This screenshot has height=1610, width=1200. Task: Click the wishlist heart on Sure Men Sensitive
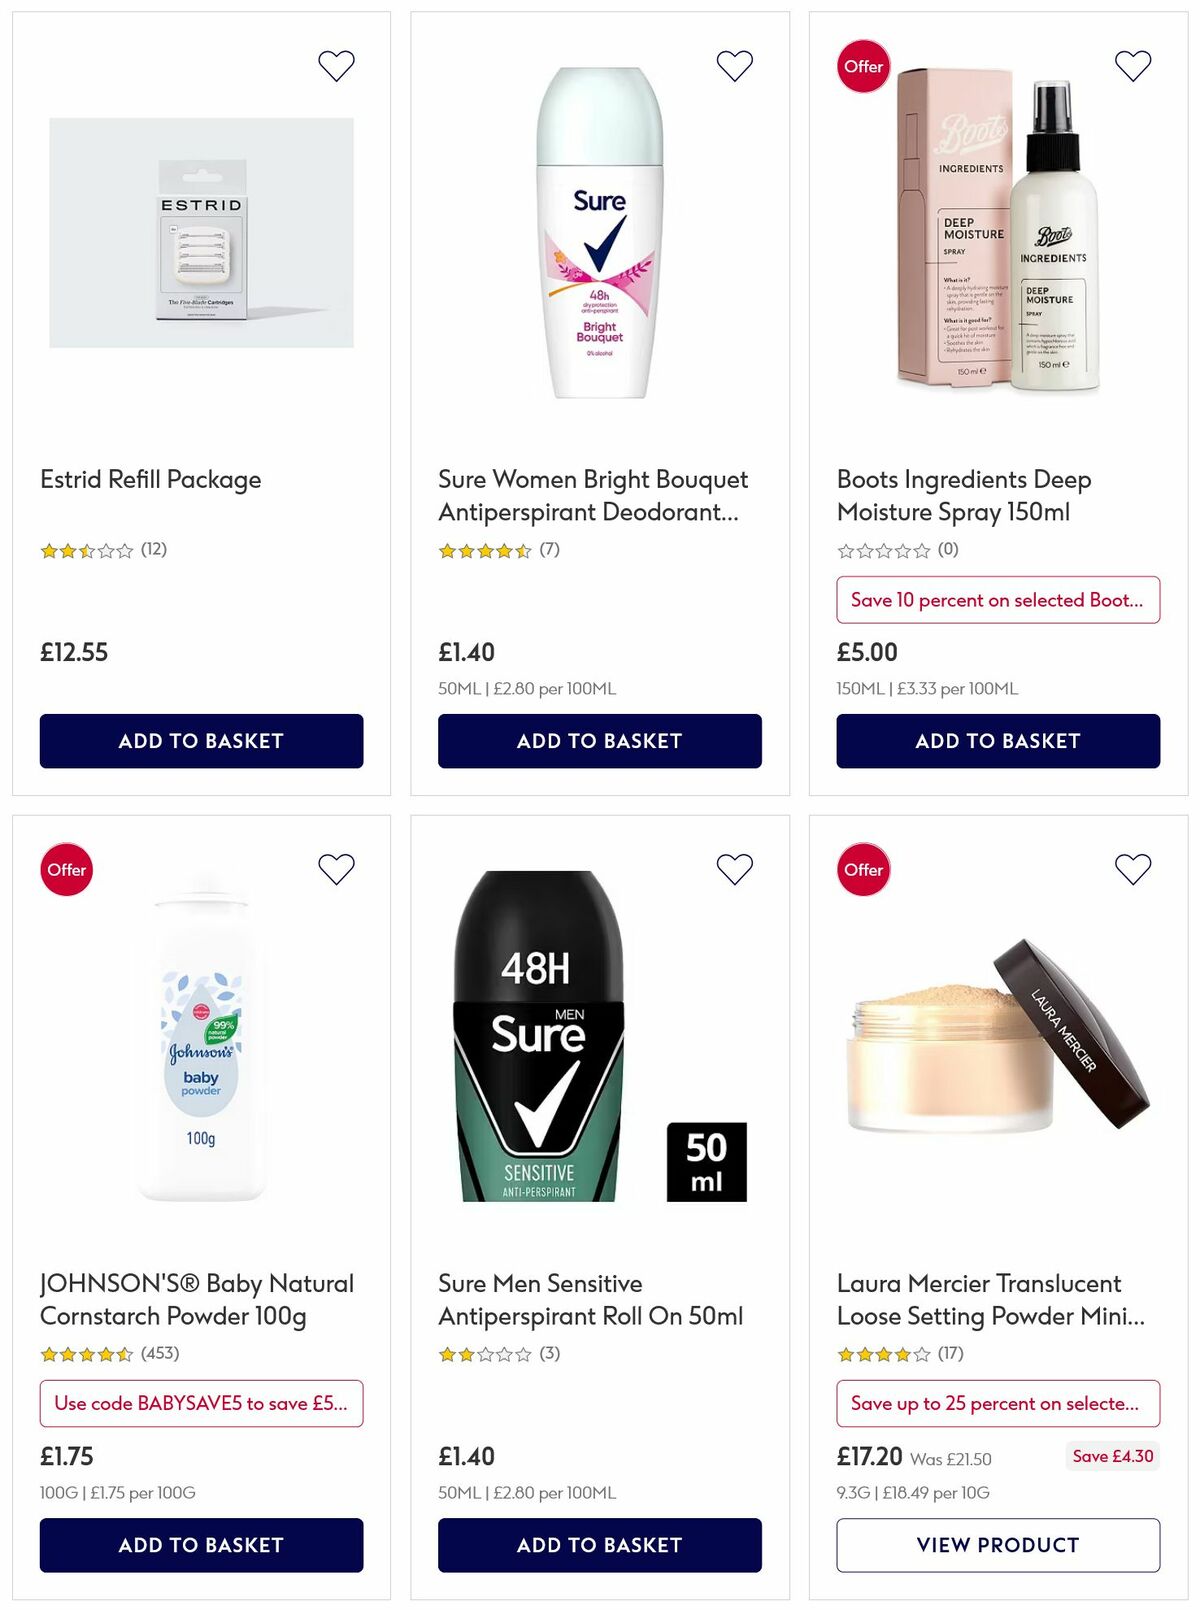click(735, 869)
